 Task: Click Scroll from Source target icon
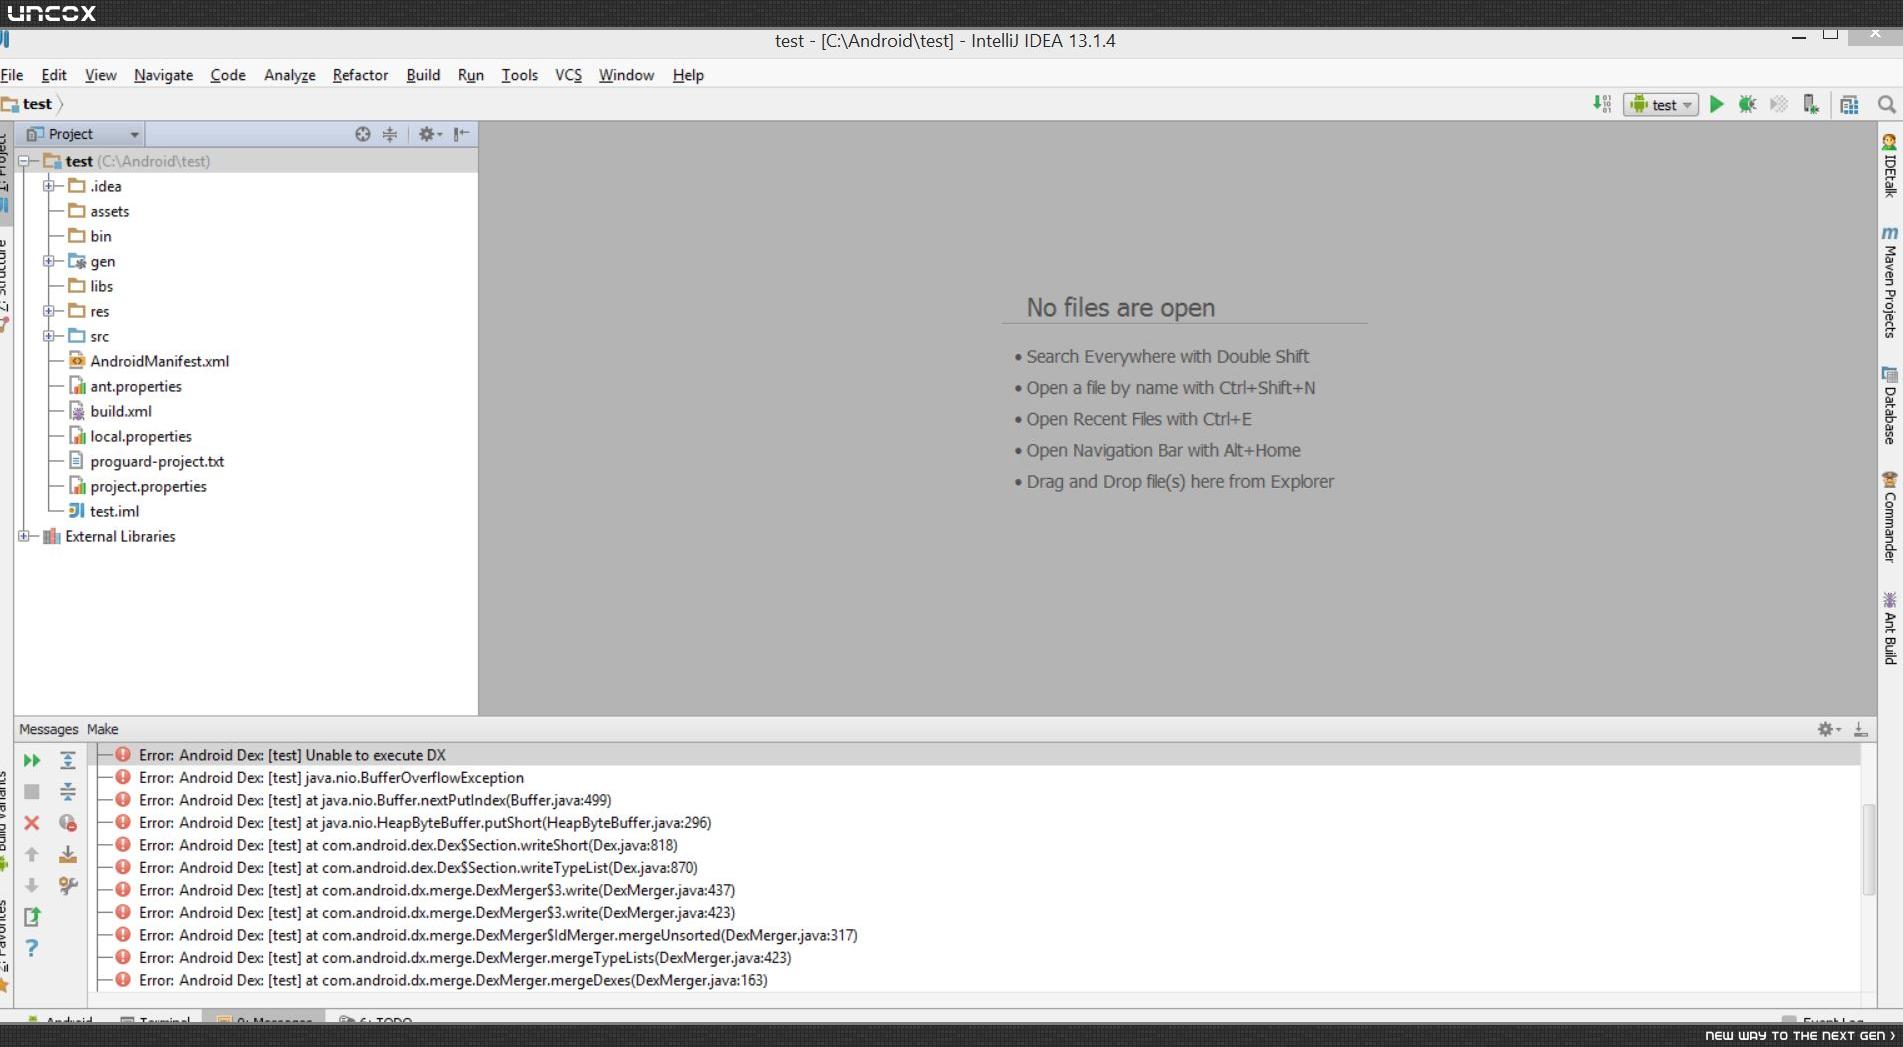[x=363, y=134]
